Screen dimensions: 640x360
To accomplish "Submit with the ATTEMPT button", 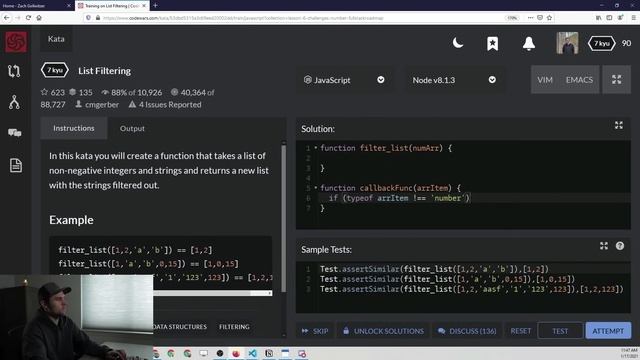I will [608, 331].
